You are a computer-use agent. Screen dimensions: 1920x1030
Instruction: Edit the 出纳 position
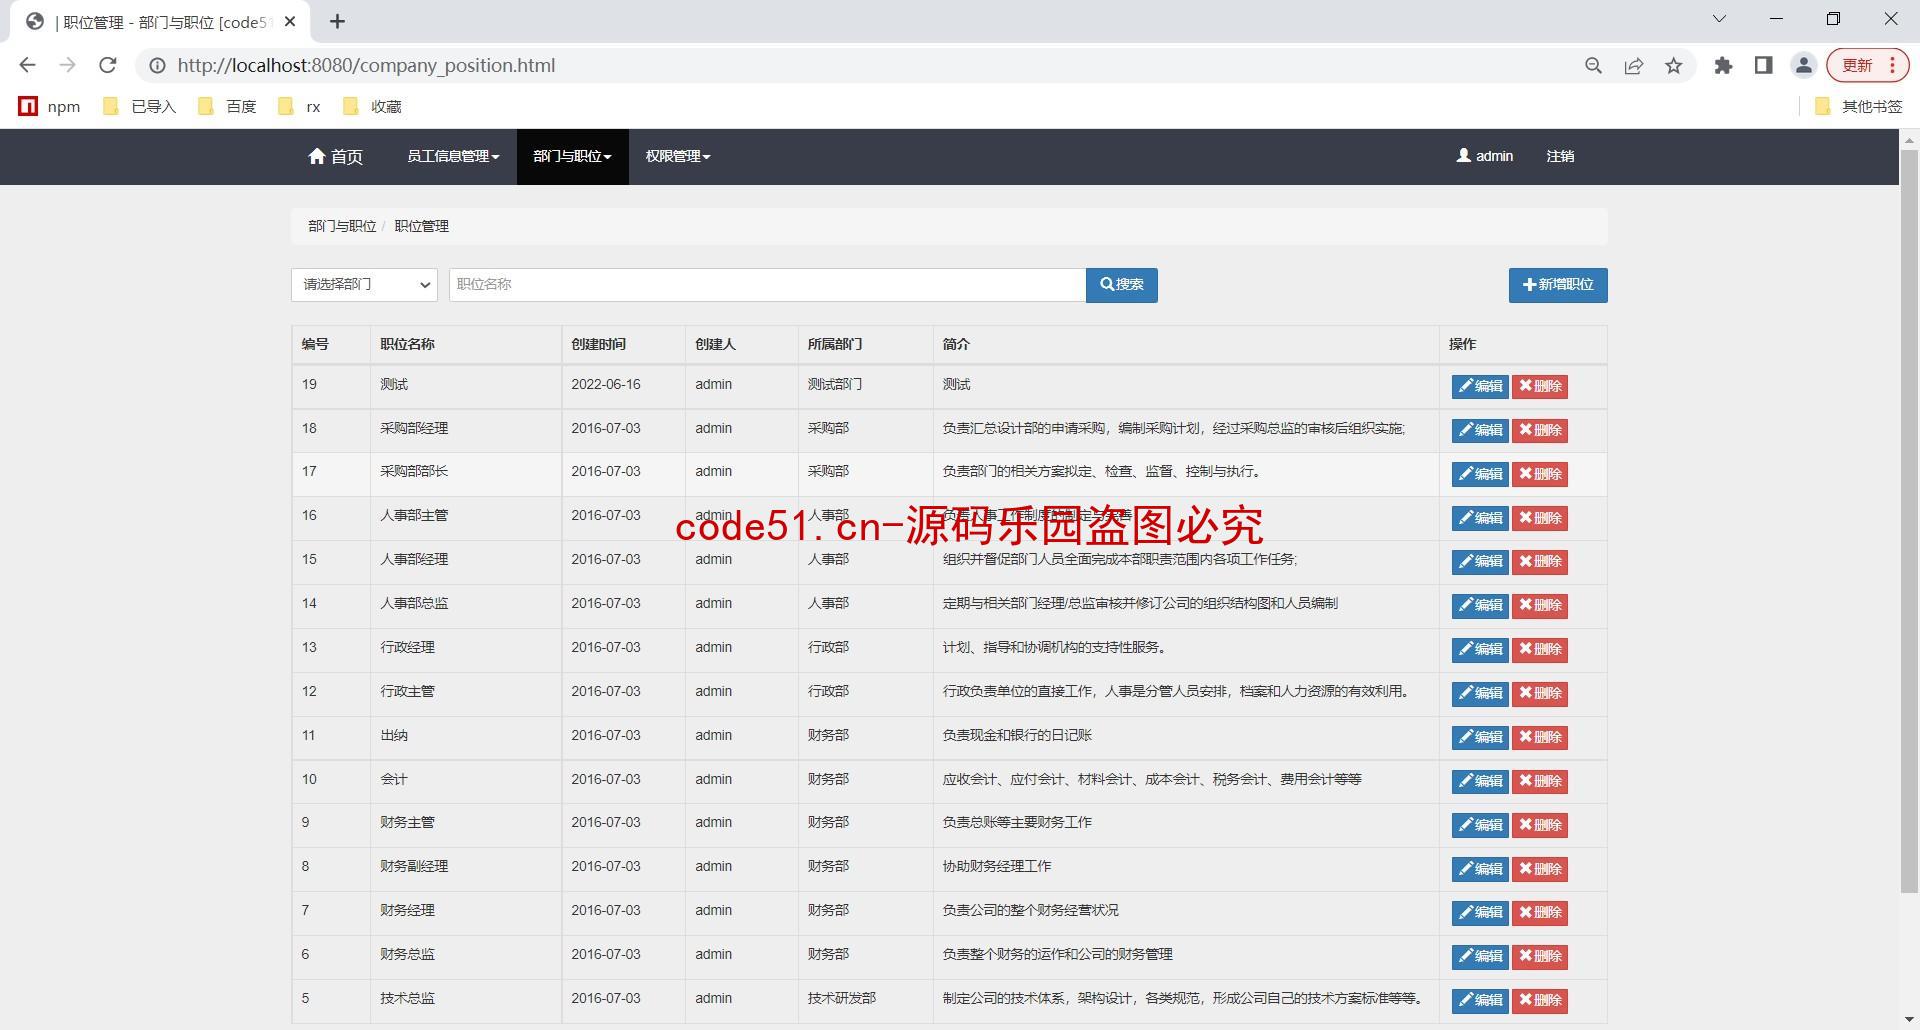1480,737
